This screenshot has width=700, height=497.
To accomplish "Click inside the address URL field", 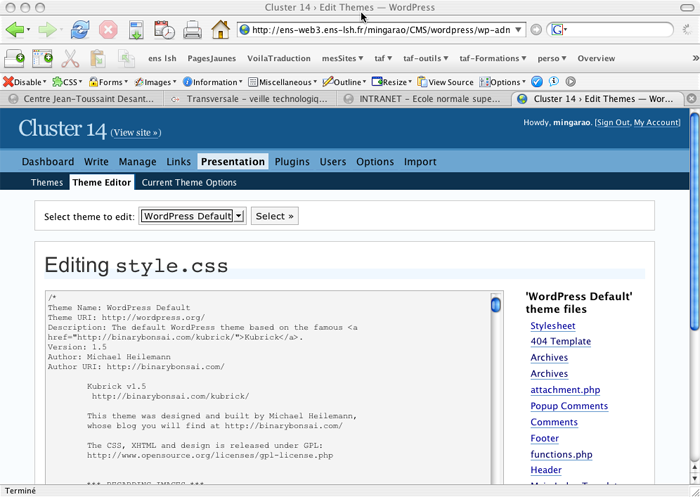I will [380, 30].
